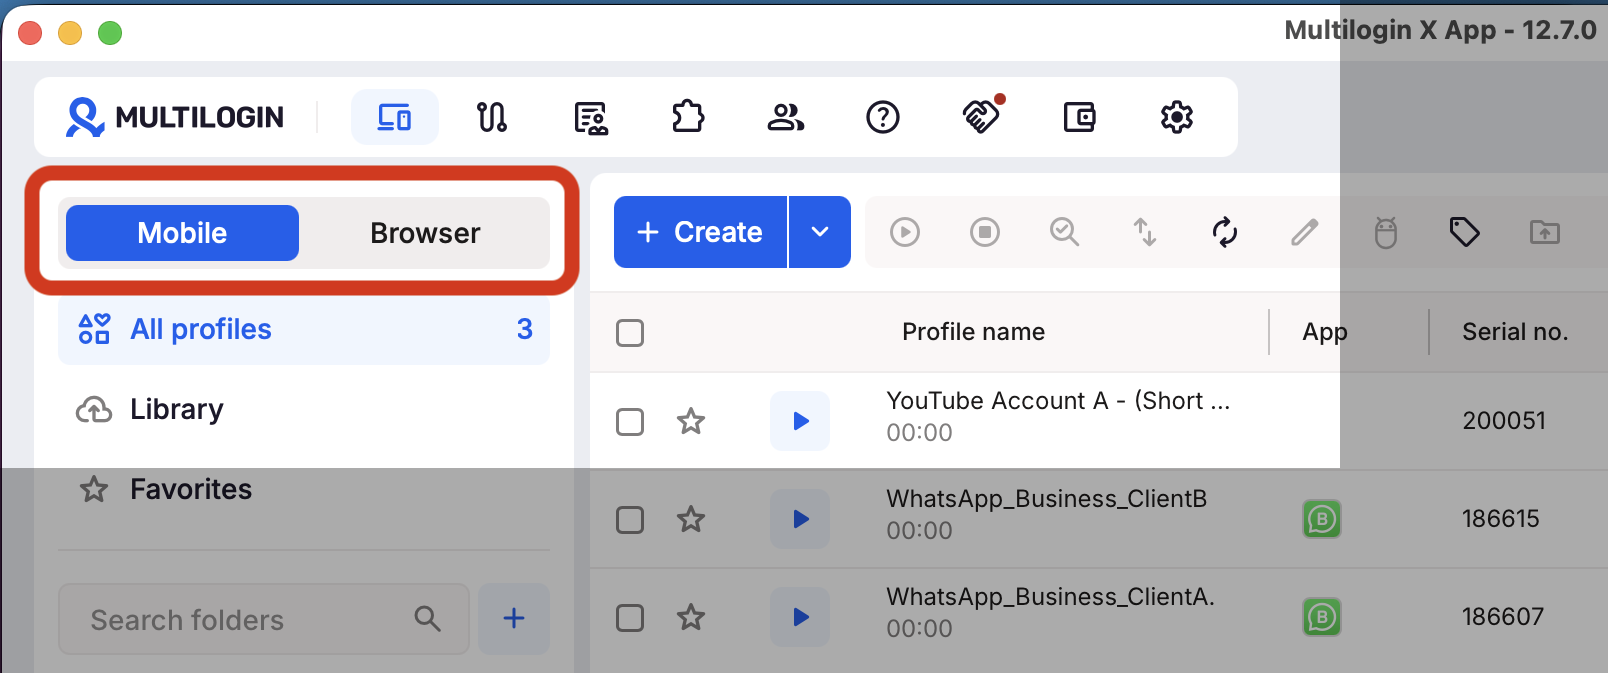Open the profiles devices icon in top navigation
Viewport: 1608px width, 673px height.
(x=394, y=117)
